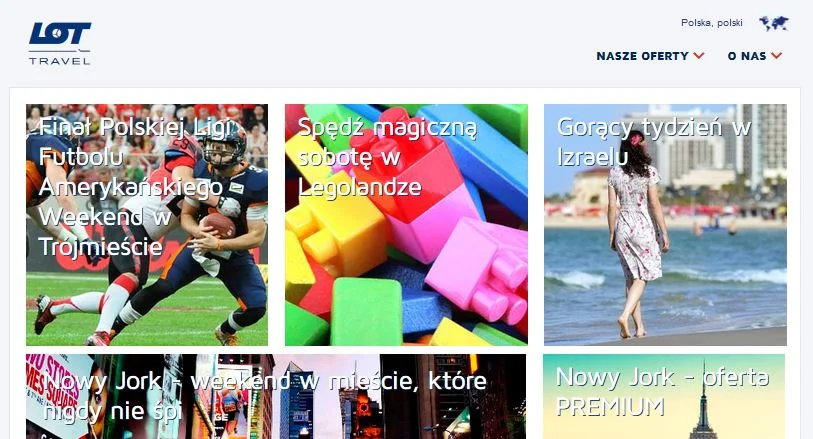
Task: Open 'Nowy Jork - oferta PREMIUM' title
Action: [x=662, y=391]
